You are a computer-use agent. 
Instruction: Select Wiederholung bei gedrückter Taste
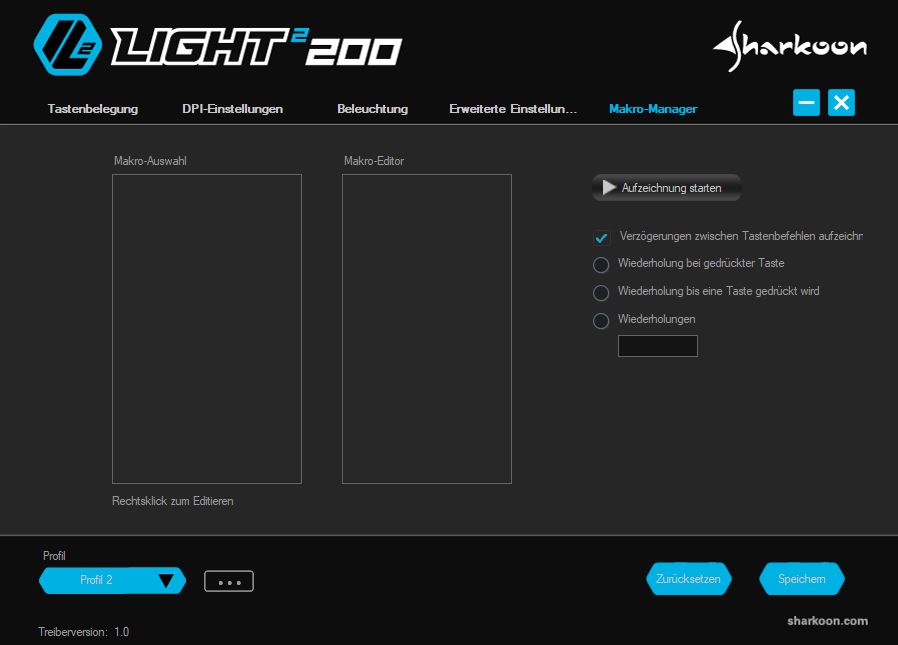click(601, 265)
